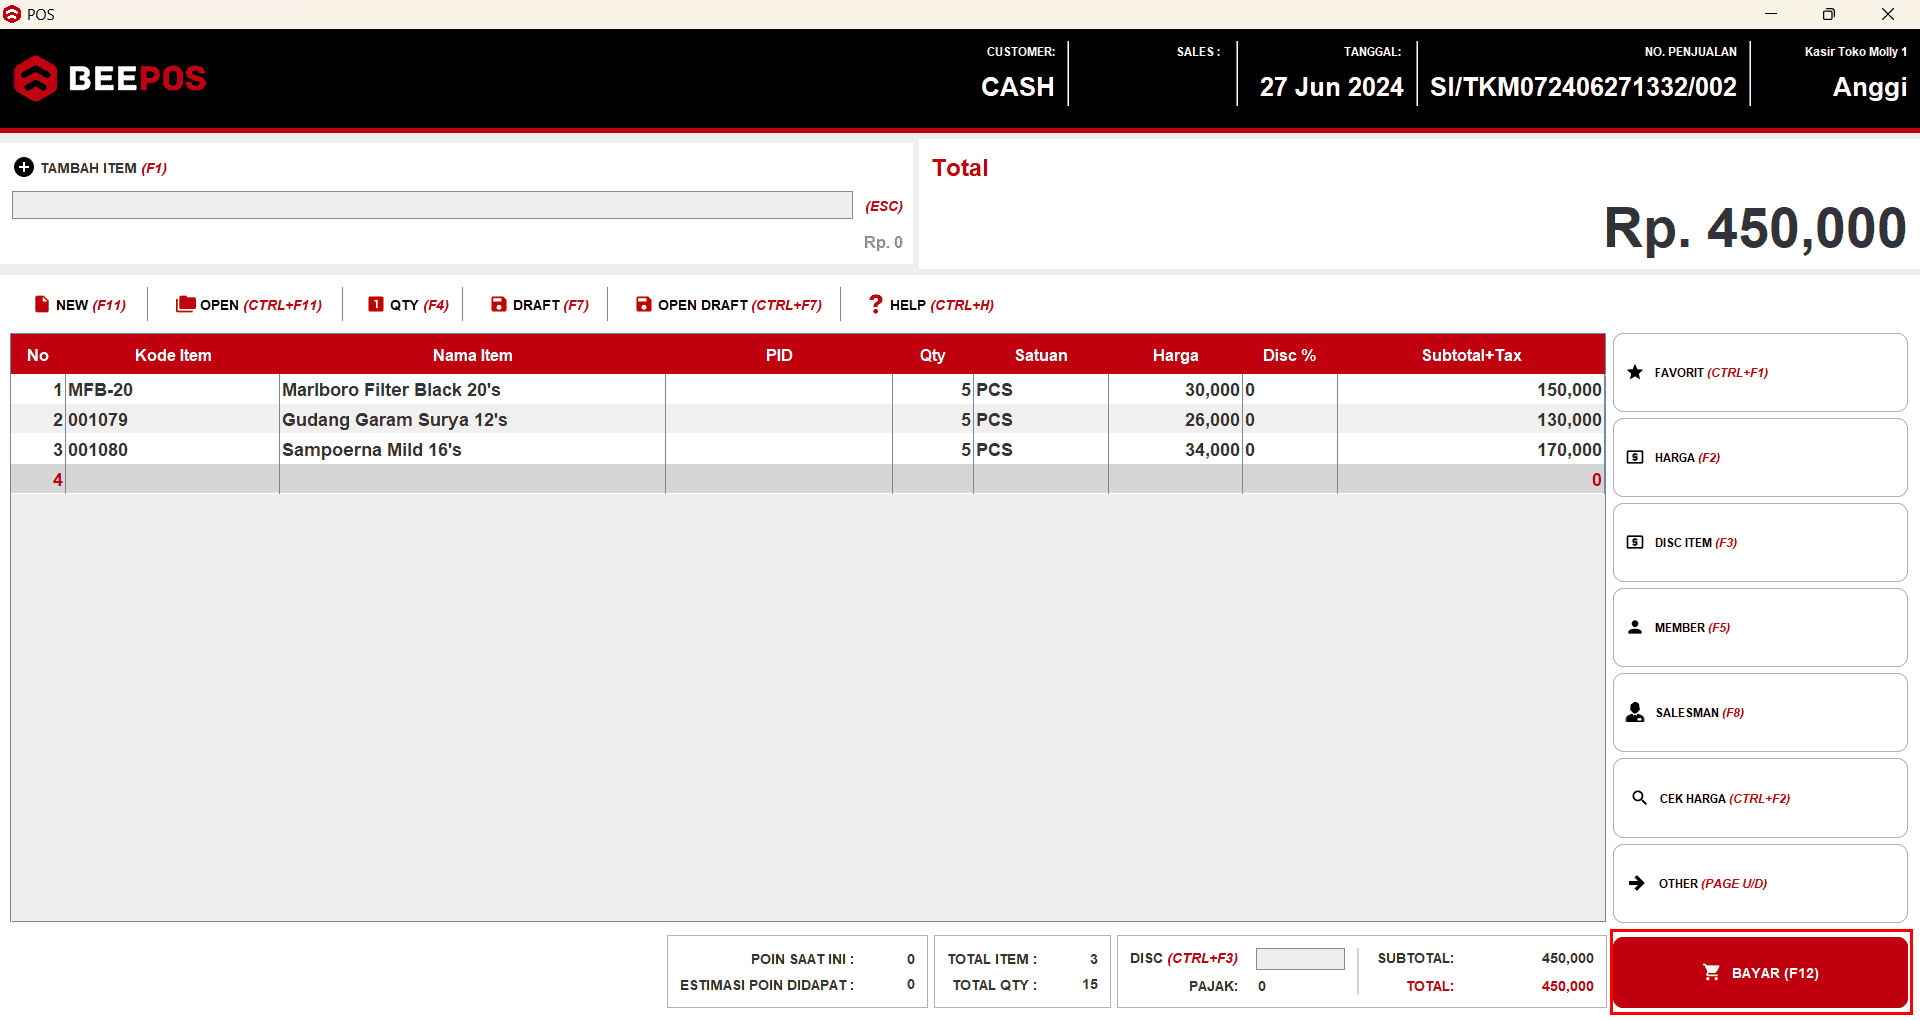1920x1020 pixels.
Task: Select row Gudang Garam Surya 12's
Action: [x=808, y=419]
